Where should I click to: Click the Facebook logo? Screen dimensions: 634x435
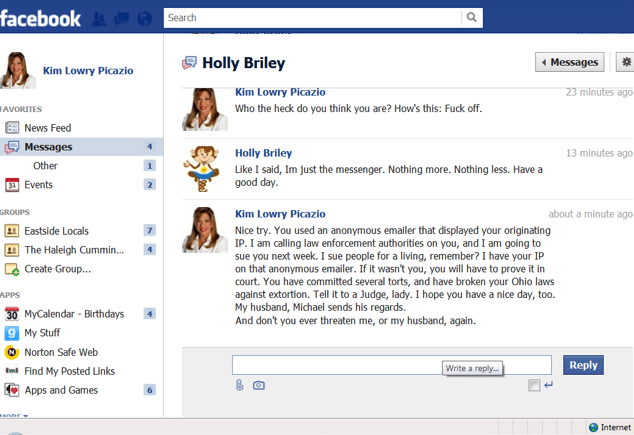(x=40, y=18)
